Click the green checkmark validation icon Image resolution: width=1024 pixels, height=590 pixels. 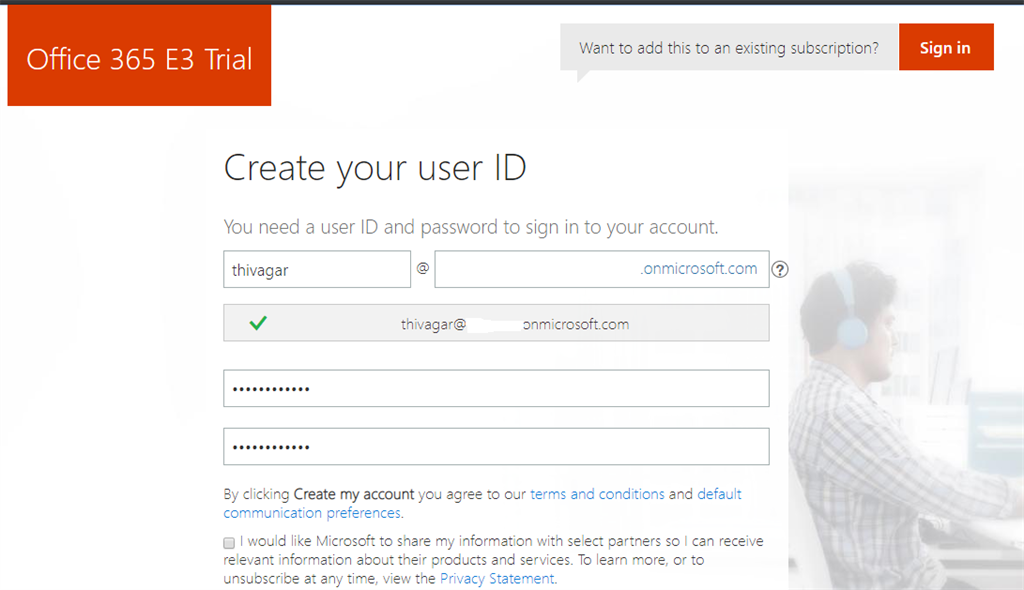pyautogui.click(x=258, y=323)
